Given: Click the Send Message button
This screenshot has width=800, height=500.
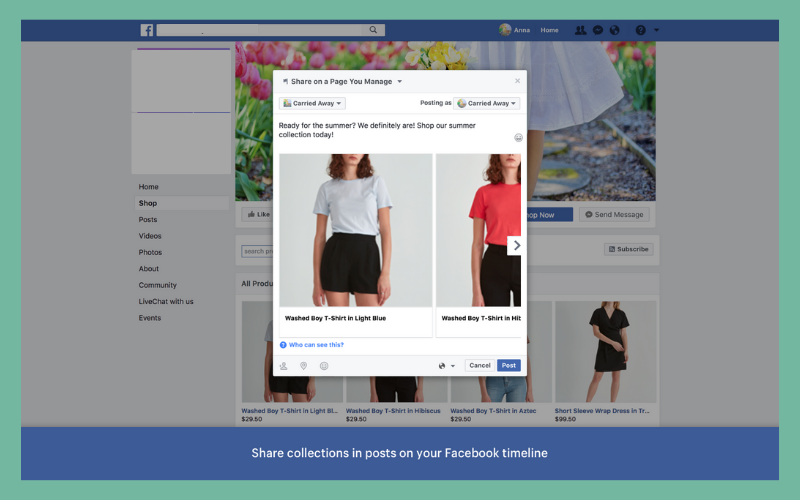Looking at the screenshot, I should click(x=614, y=214).
